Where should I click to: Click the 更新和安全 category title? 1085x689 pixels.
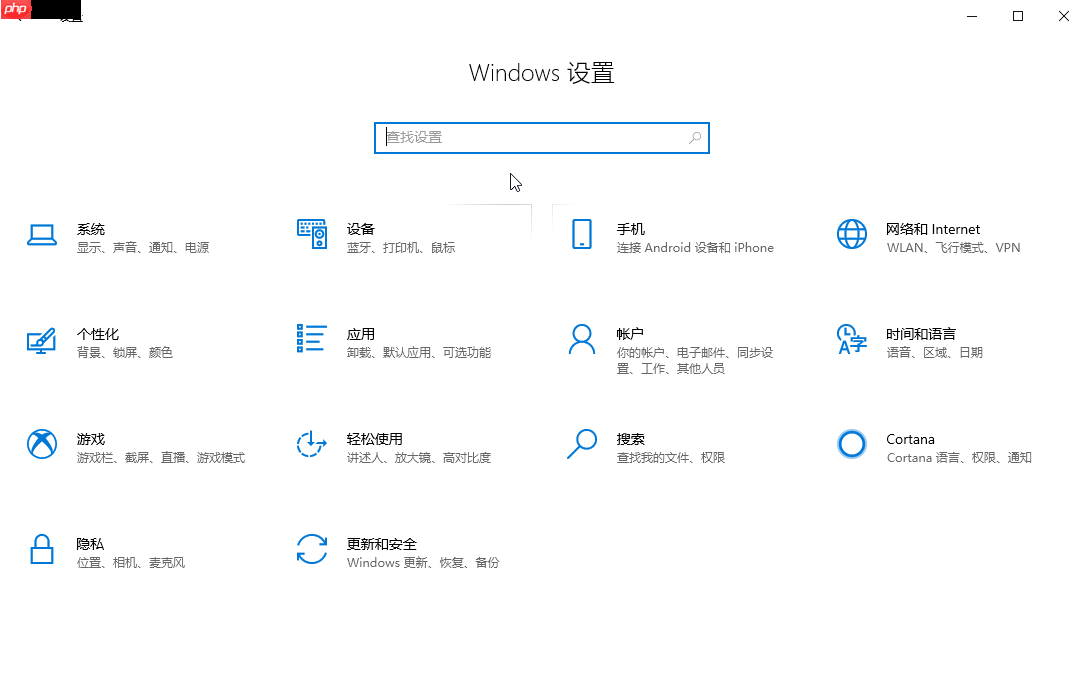pos(381,544)
